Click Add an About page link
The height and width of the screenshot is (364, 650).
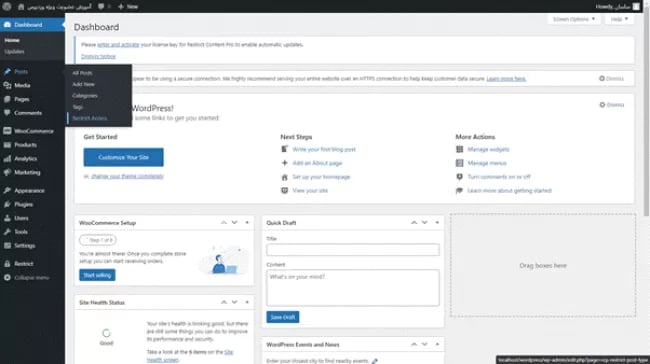point(318,163)
